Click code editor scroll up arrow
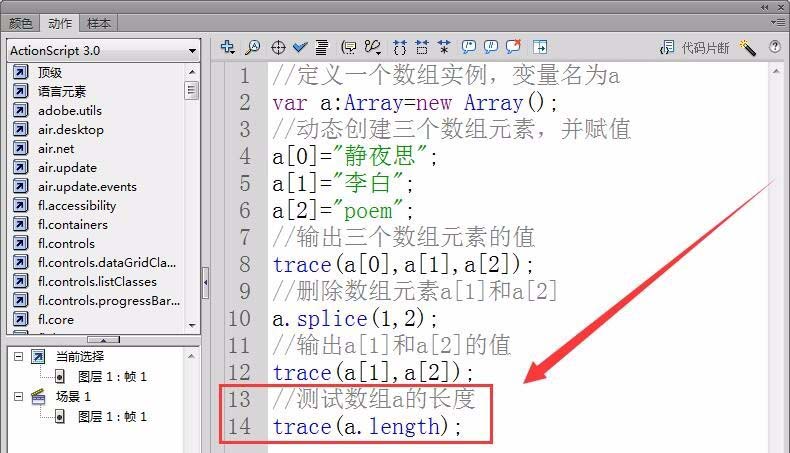The height and width of the screenshot is (453, 790). coord(776,72)
